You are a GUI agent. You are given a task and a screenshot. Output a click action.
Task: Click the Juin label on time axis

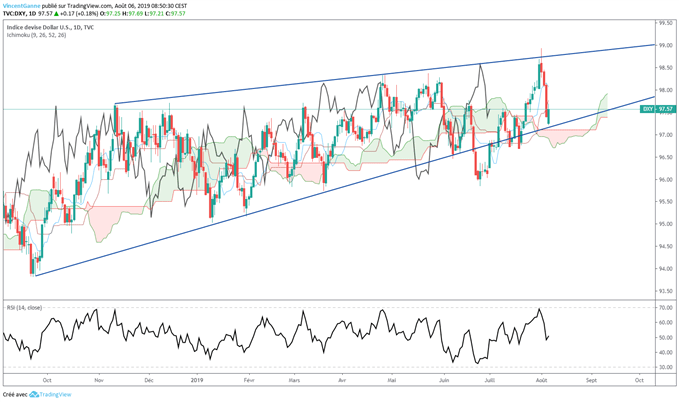tap(444, 380)
